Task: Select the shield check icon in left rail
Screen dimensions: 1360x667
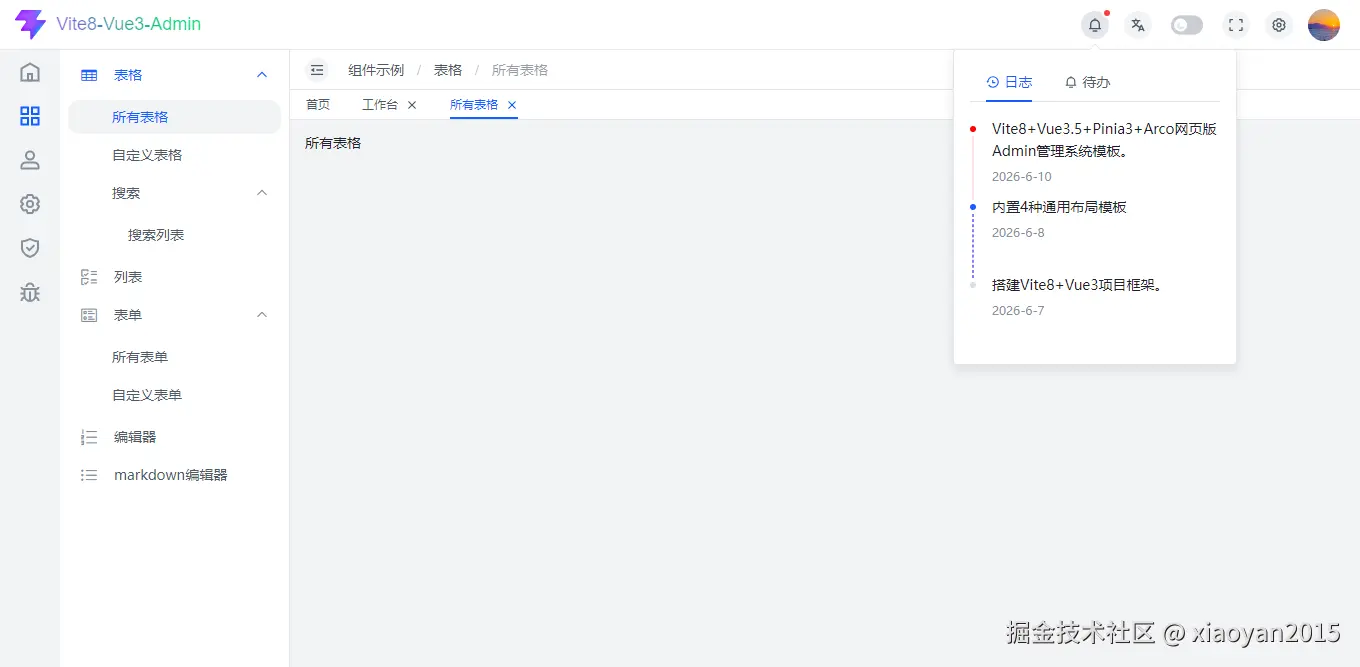Action: pyautogui.click(x=30, y=248)
